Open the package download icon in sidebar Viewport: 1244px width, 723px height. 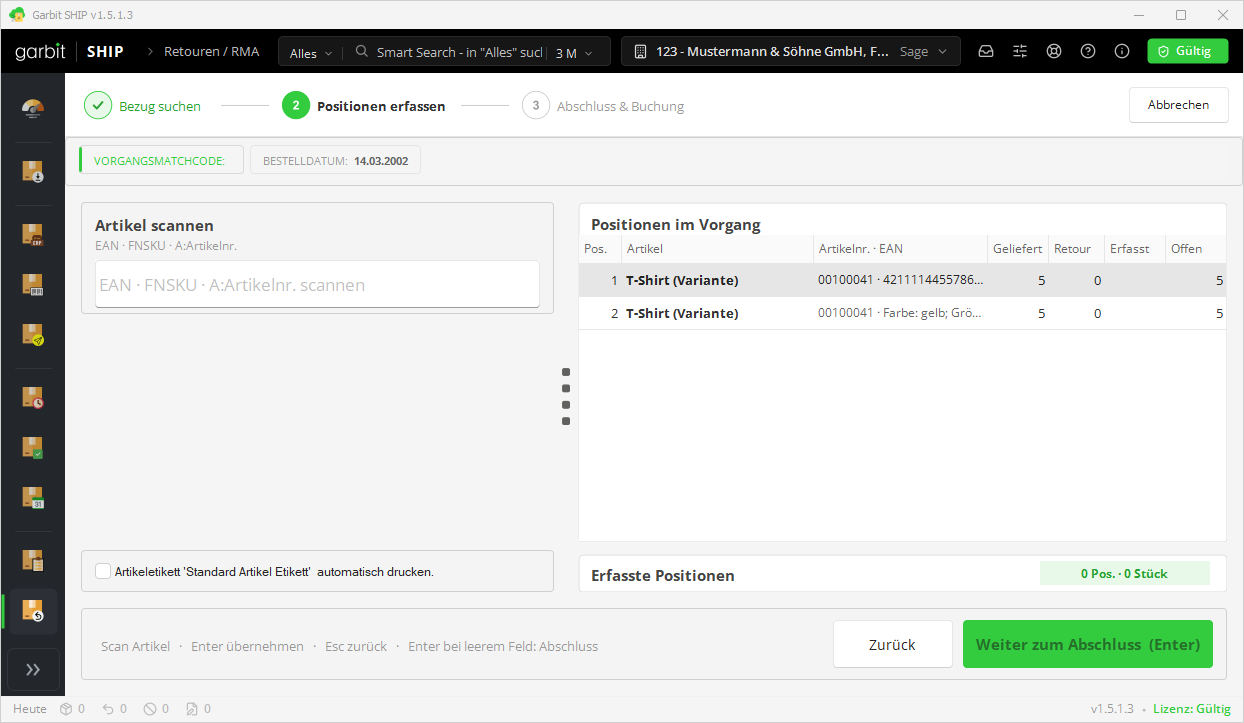33,171
